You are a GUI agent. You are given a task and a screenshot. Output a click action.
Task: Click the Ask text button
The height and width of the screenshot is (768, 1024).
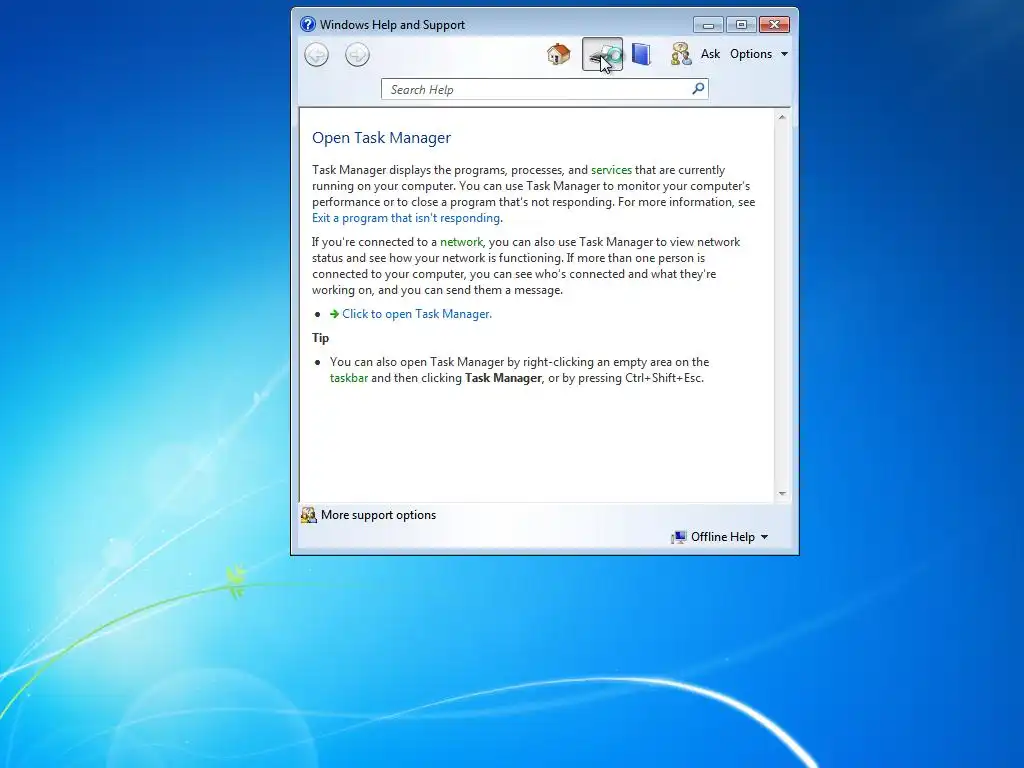point(710,54)
